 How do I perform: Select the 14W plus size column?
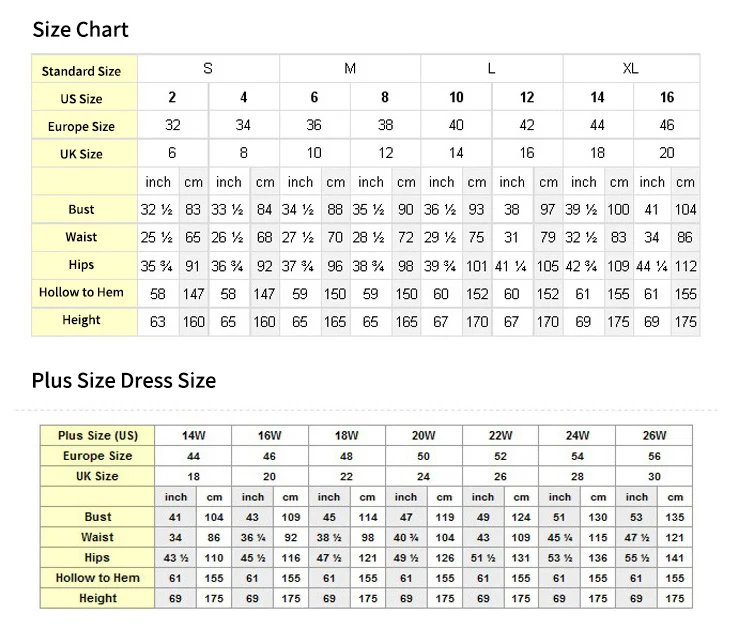[x=193, y=436]
